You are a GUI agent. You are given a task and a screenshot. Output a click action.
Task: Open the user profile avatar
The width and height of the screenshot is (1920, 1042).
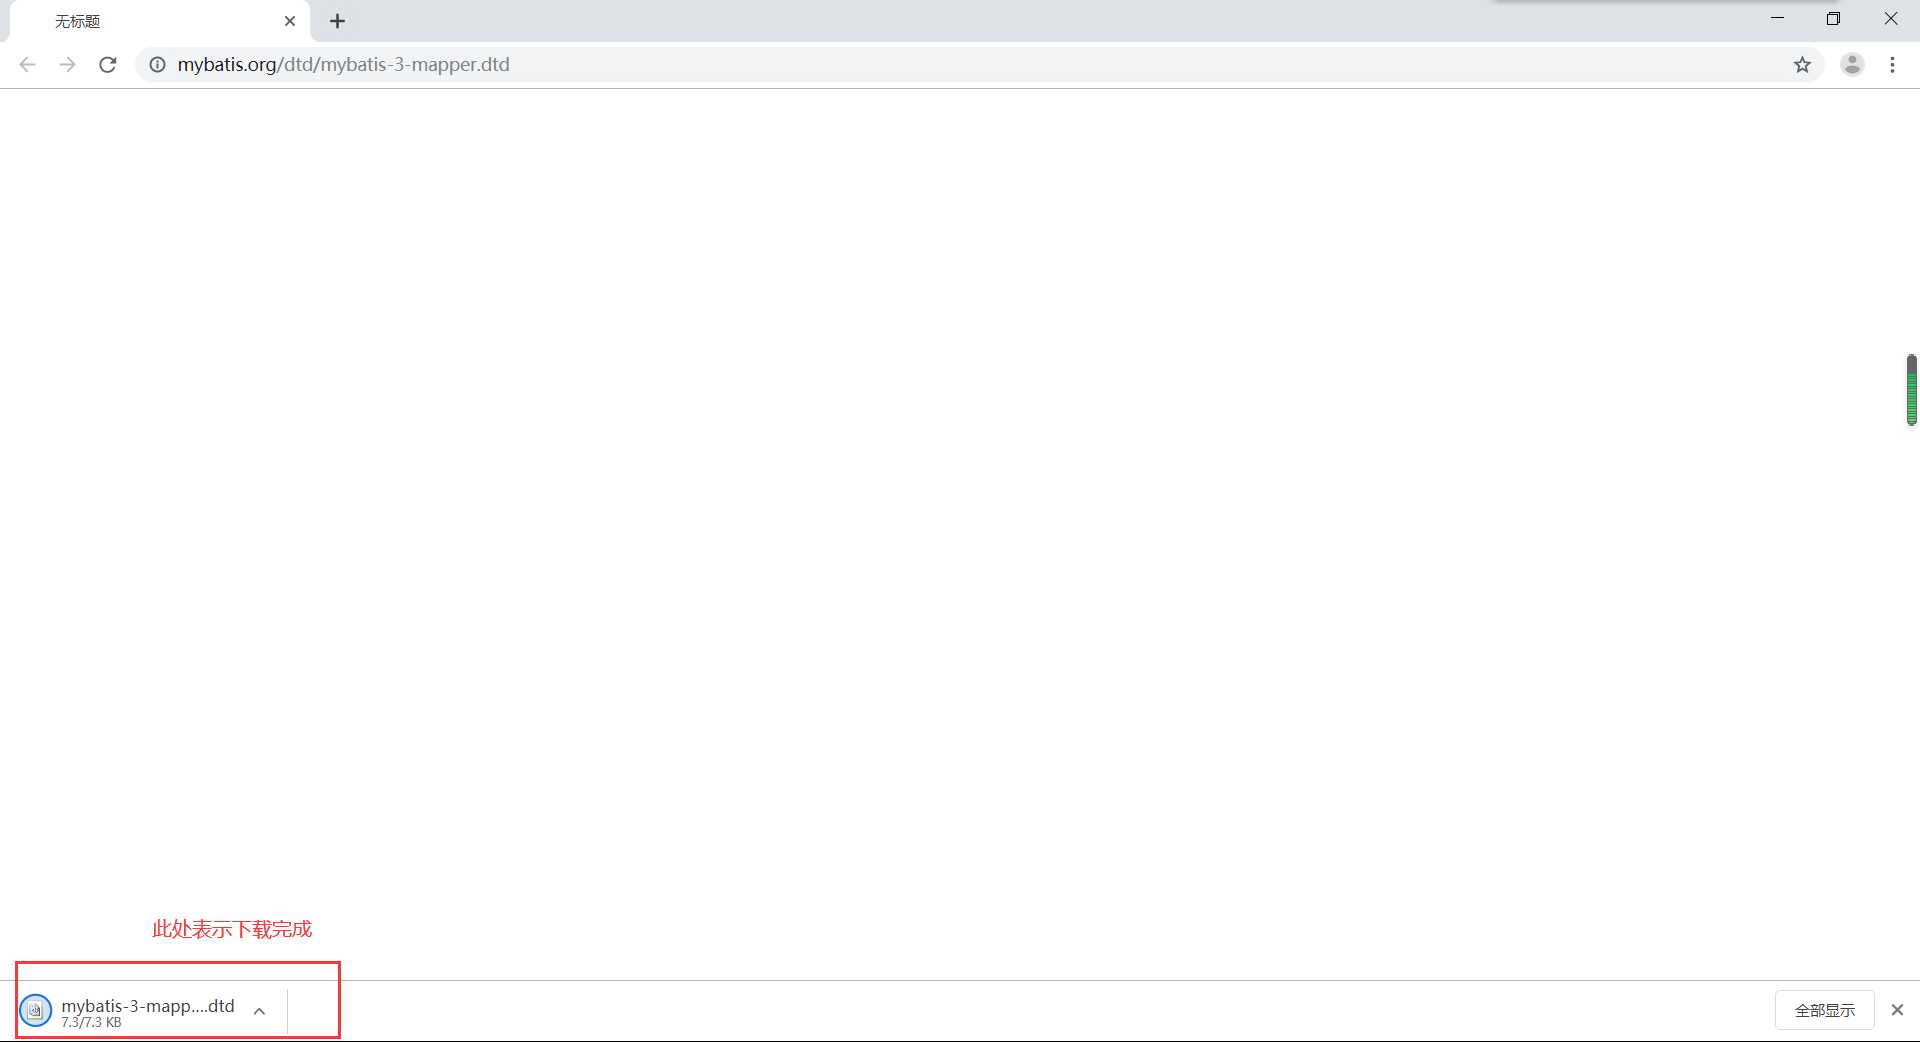click(1852, 65)
